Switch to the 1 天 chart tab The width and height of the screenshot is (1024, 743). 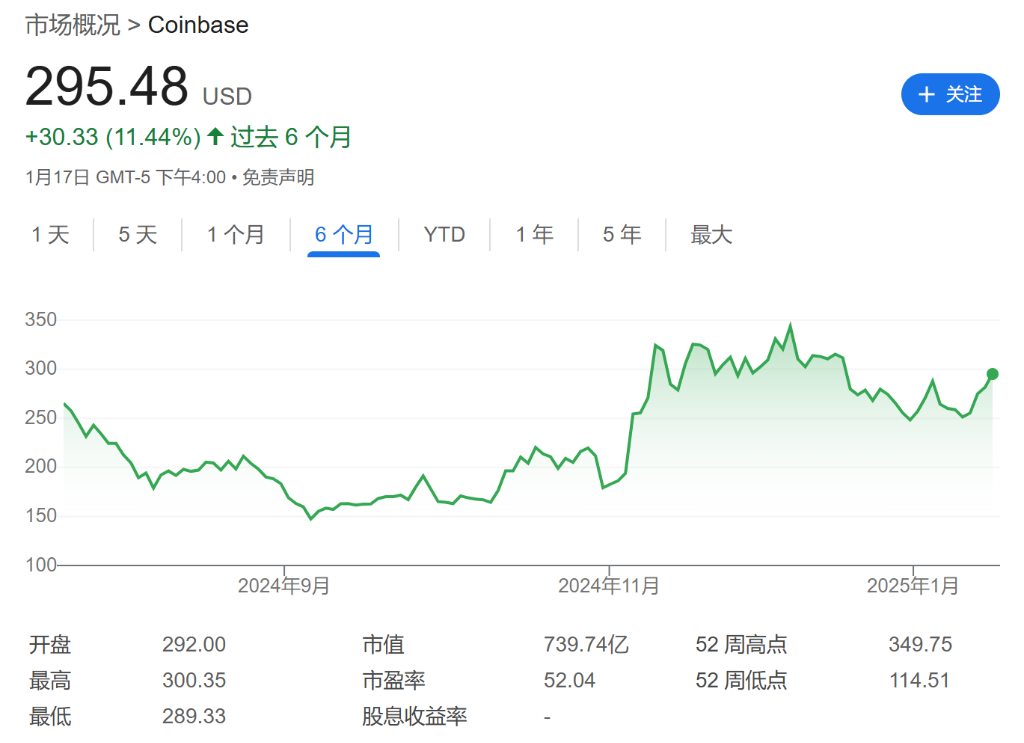pos(50,234)
